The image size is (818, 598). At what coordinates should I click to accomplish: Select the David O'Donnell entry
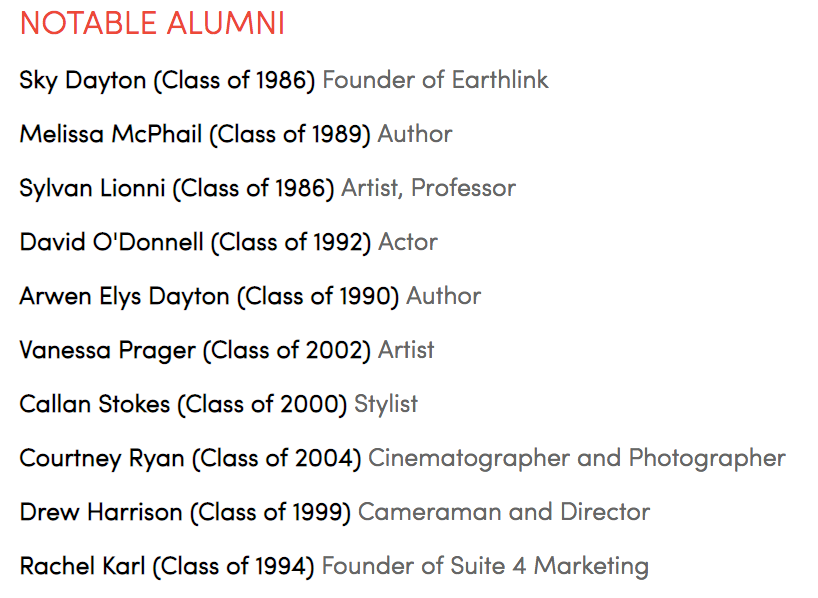[228, 243]
